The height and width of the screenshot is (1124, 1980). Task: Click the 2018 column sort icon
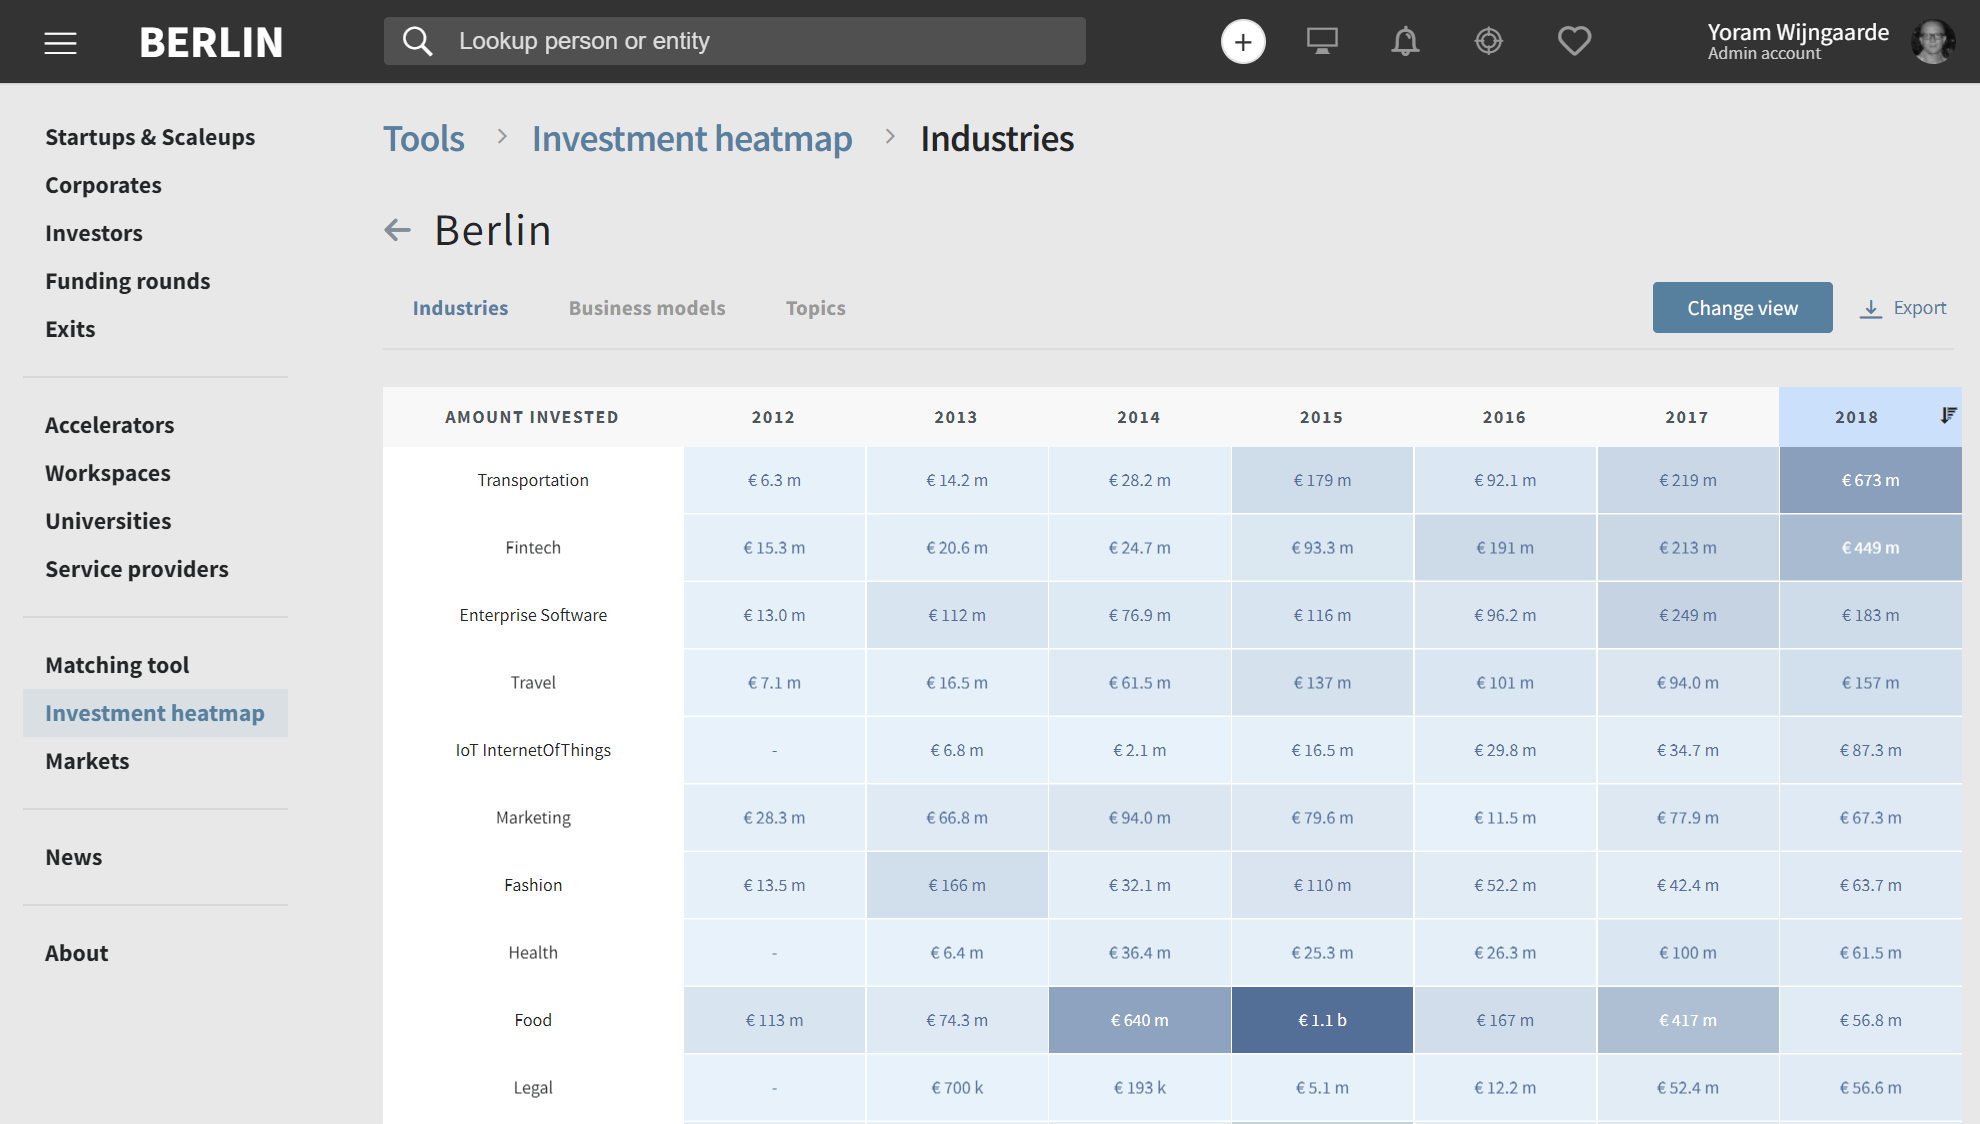[x=1948, y=416]
